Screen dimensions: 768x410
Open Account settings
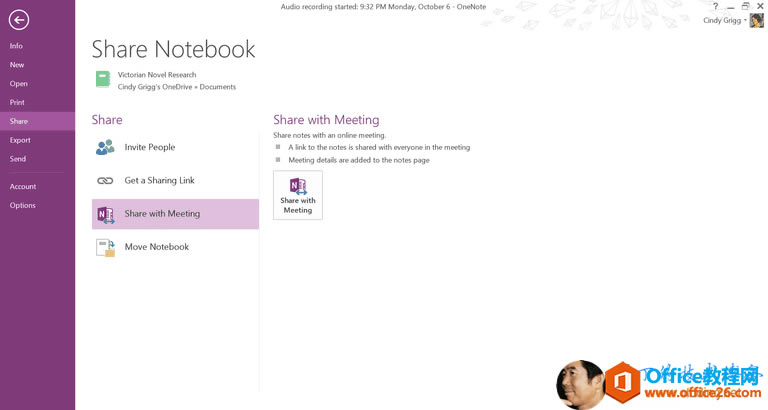pos(23,187)
